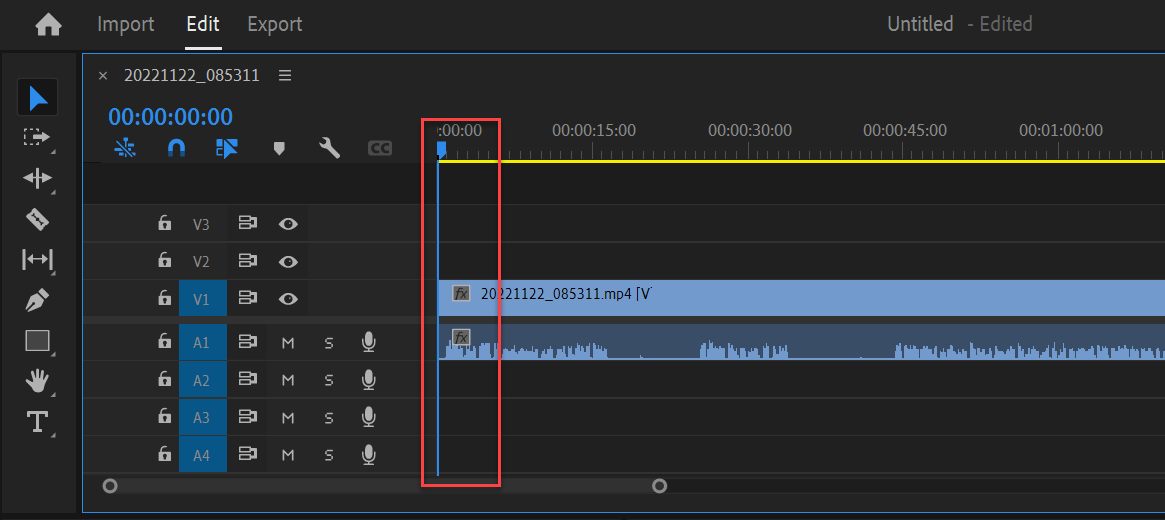Solo track A3
1165x520 pixels.
328,417
